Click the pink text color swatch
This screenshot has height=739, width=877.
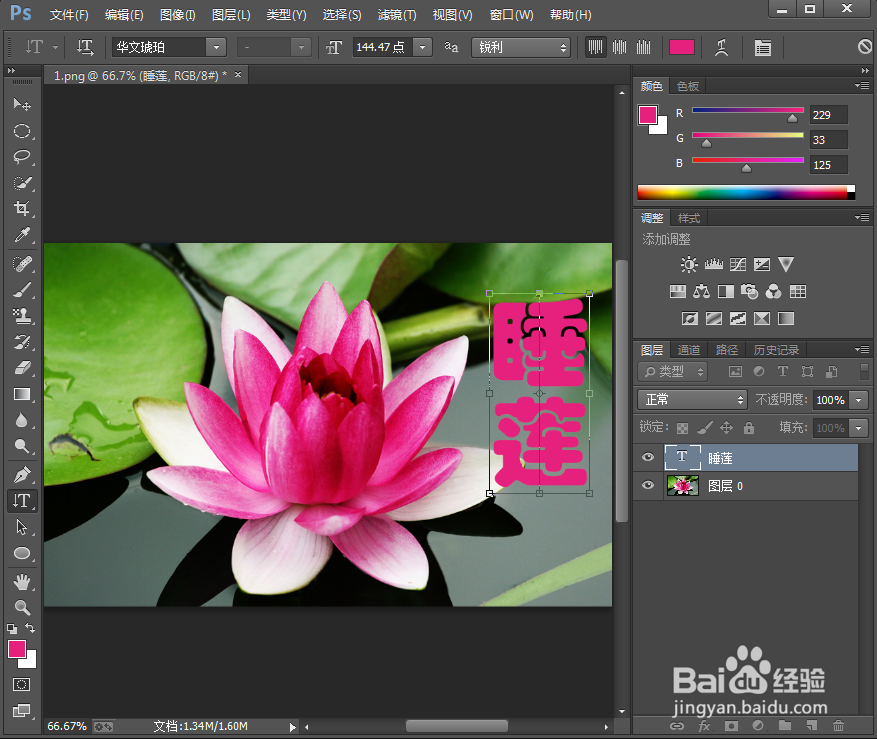[682, 47]
